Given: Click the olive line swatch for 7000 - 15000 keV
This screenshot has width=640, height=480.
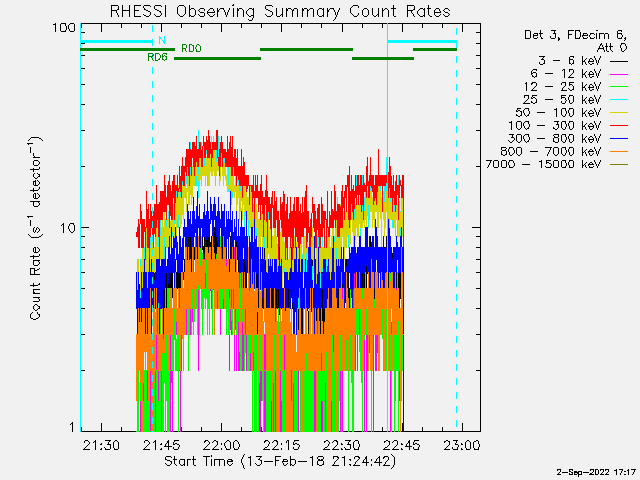Looking at the screenshot, I should [x=619, y=165].
